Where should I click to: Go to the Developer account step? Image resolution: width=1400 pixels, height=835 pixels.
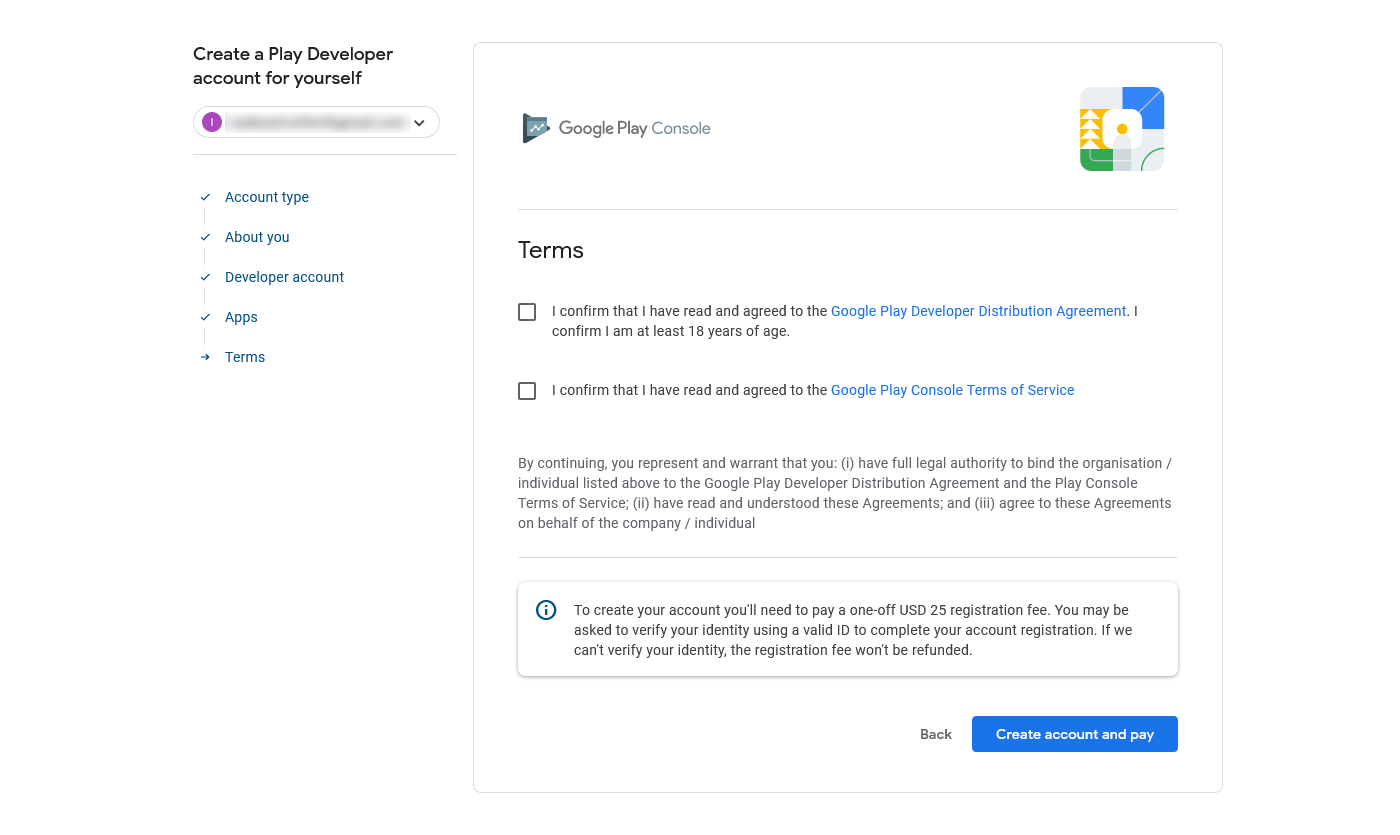(x=284, y=277)
